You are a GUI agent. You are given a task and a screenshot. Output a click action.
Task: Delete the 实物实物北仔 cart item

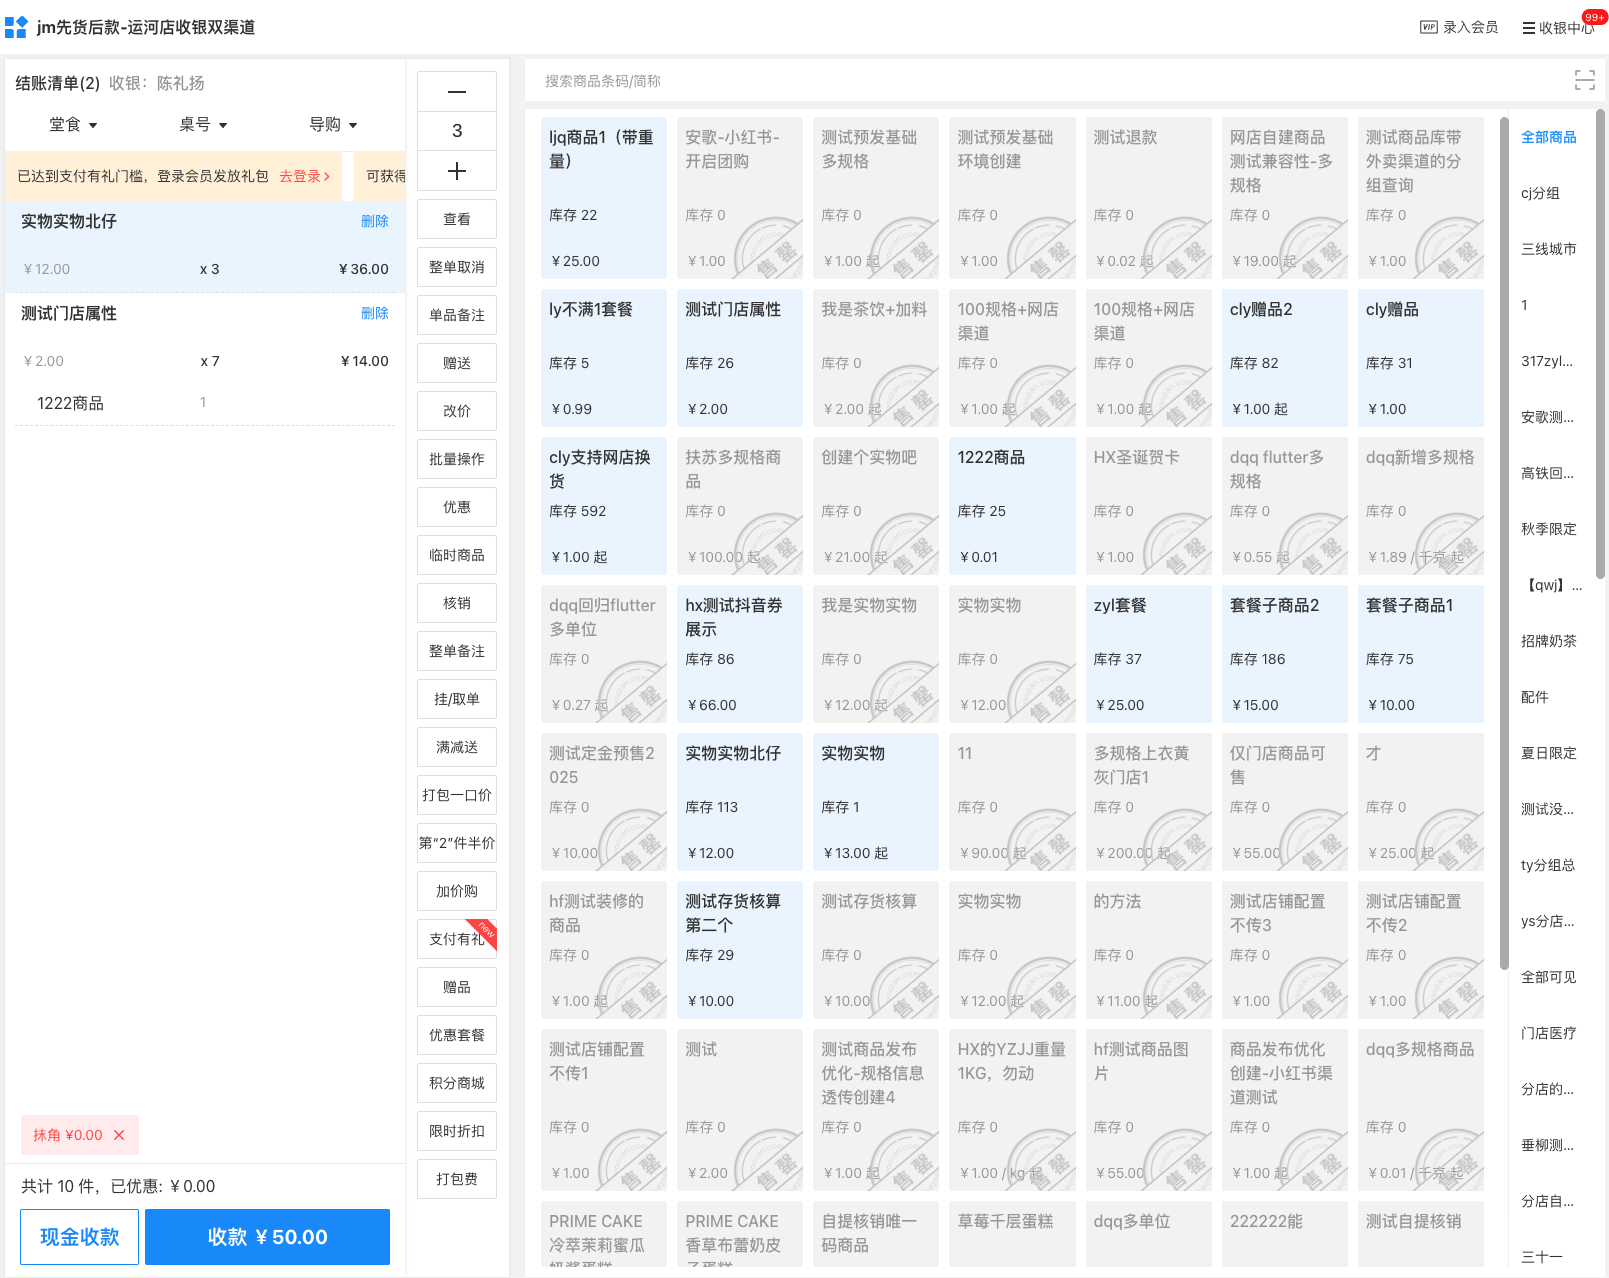tap(374, 221)
